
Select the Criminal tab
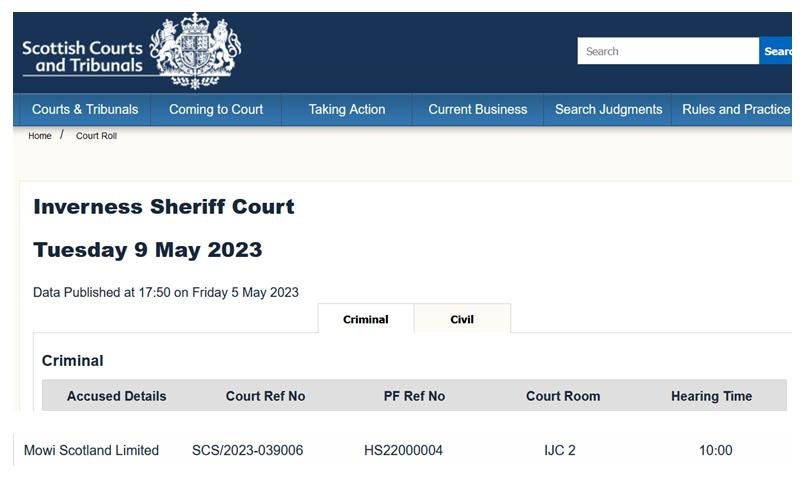tap(365, 320)
